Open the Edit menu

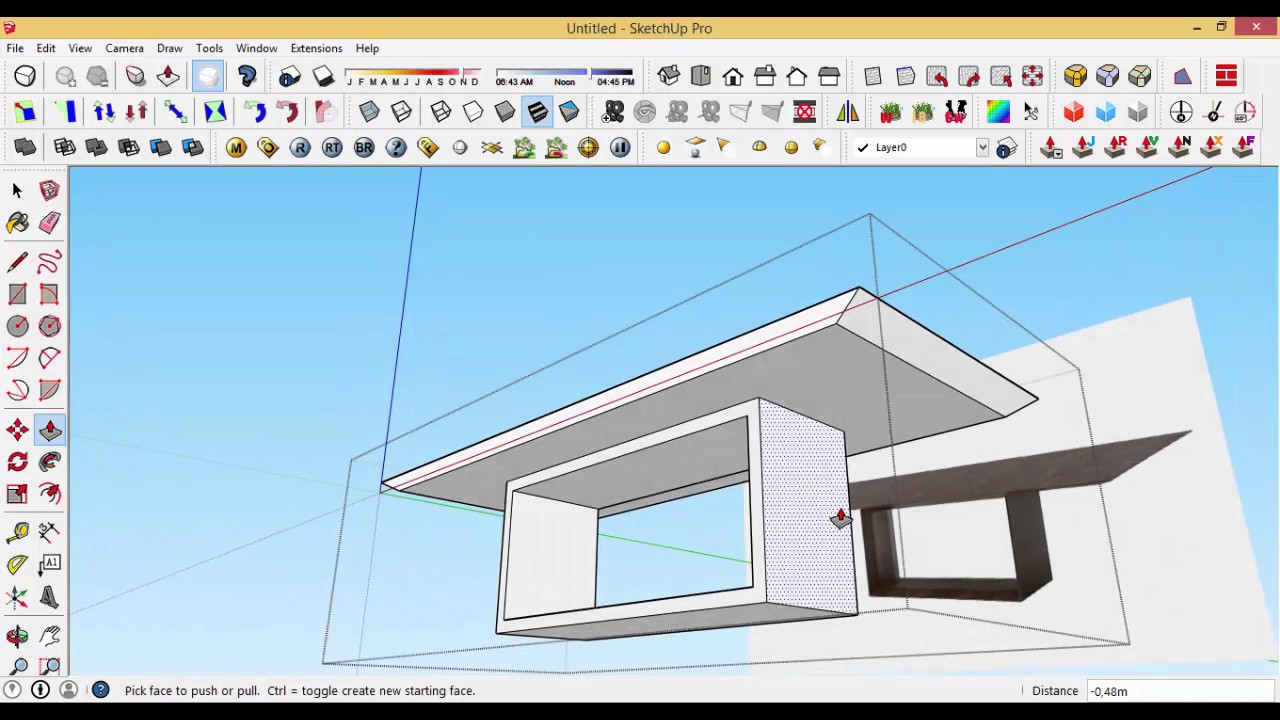(x=46, y=48)
